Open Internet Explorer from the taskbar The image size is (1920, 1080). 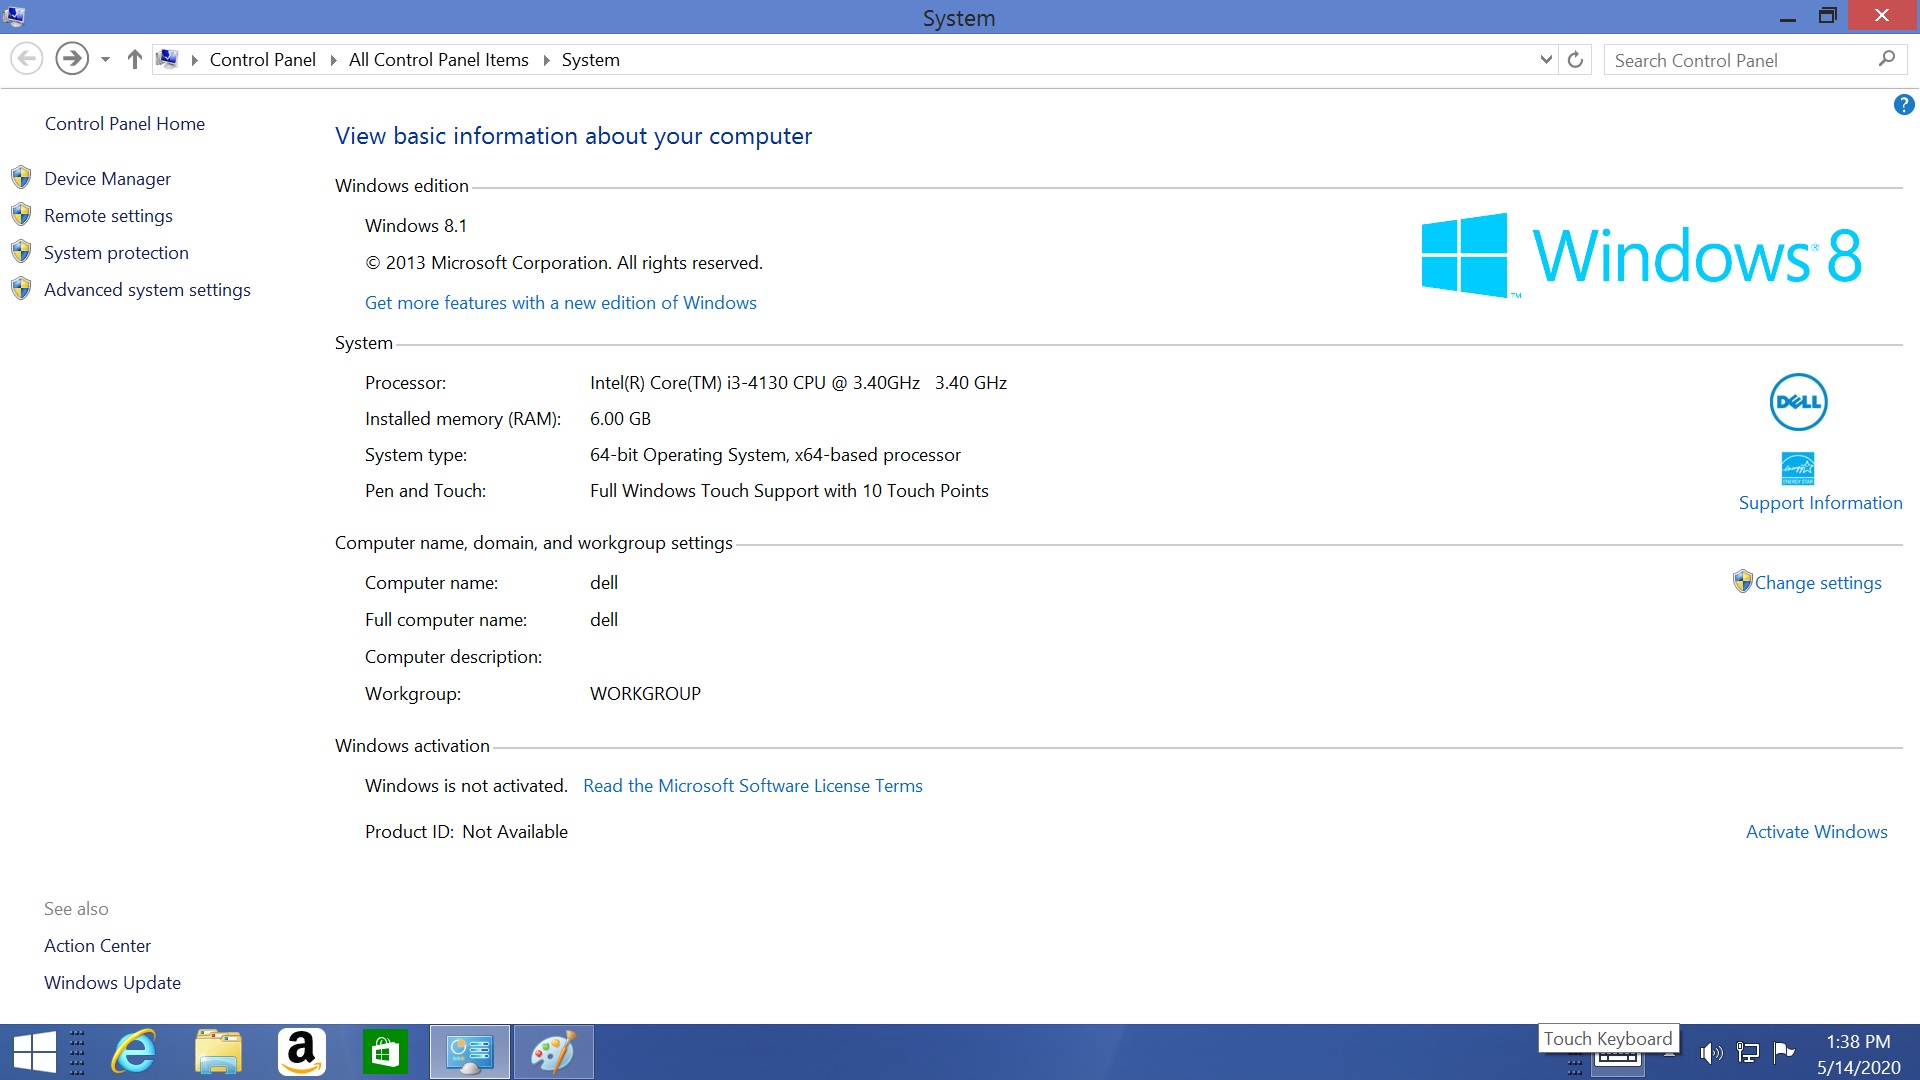pos(134,1052)
